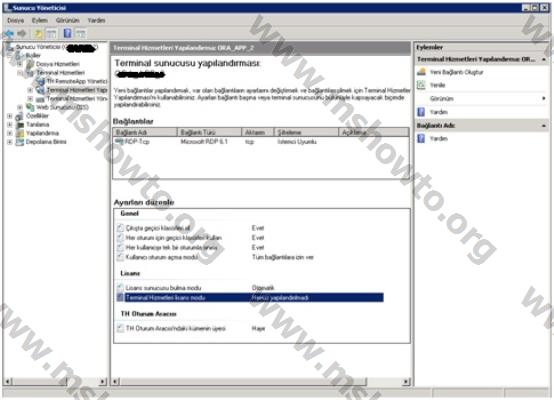Click the center pane horizontal scrollbar
This screenshot has width=554, height=400.
(261, 381)
